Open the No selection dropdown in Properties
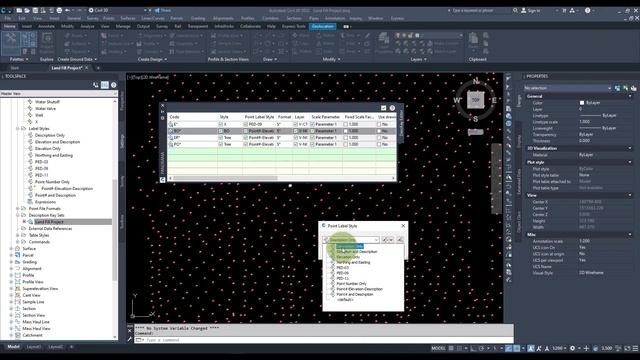The width and height of the screenshot is (640, 360). [x=609, y=88]
